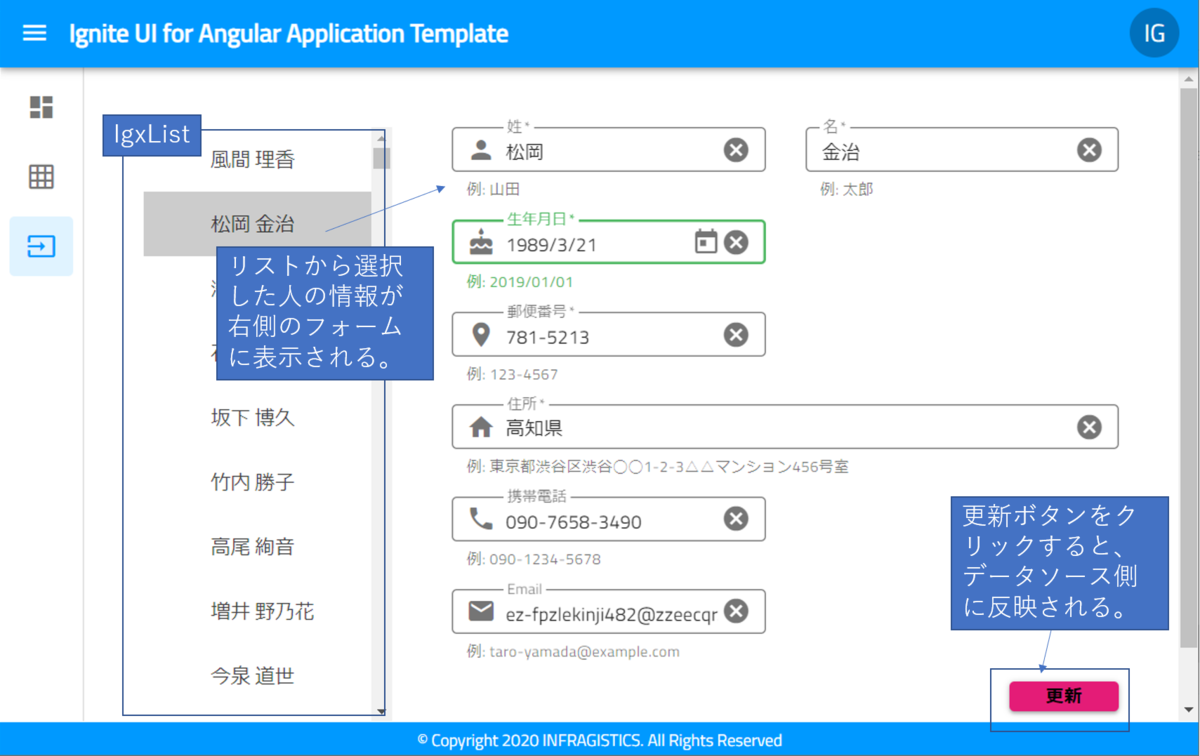The image size is (1200, 756).
Task: Select 松岡 金治 in the list
Action: coord(257,224)
